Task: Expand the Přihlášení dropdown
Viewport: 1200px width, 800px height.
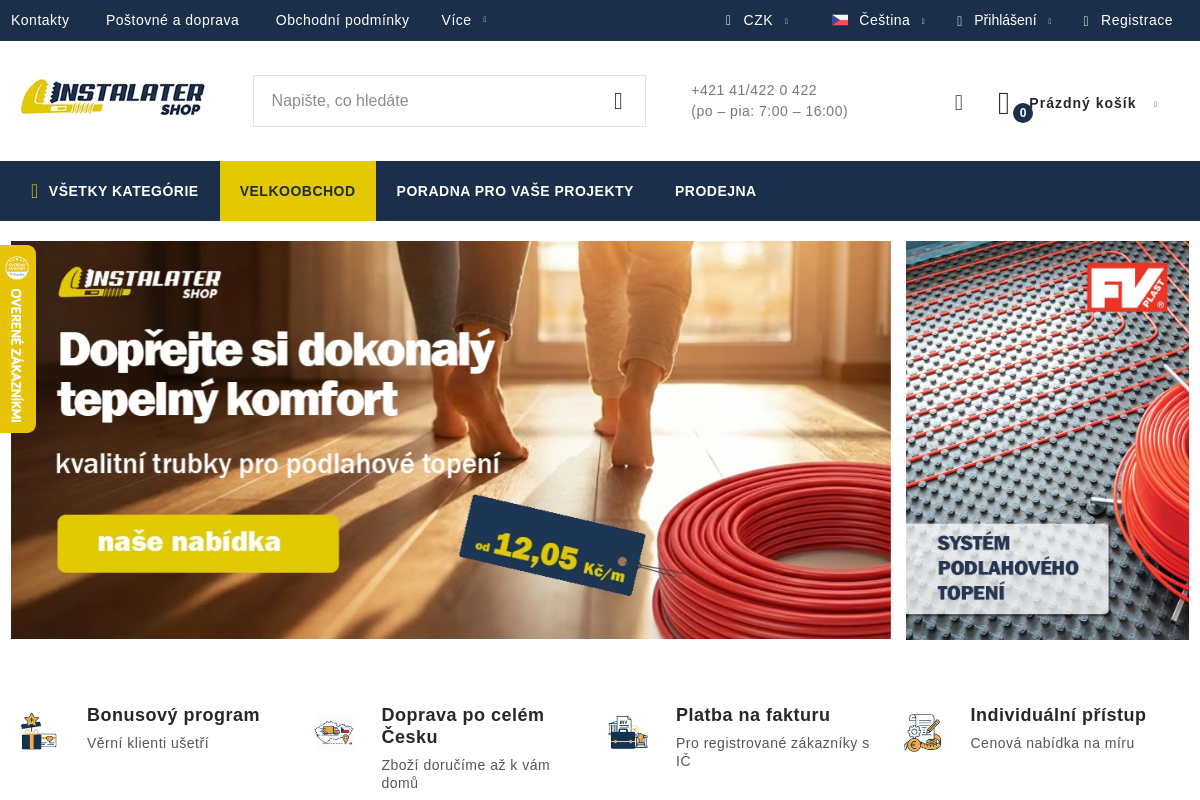Action: tap(1003, 19)
